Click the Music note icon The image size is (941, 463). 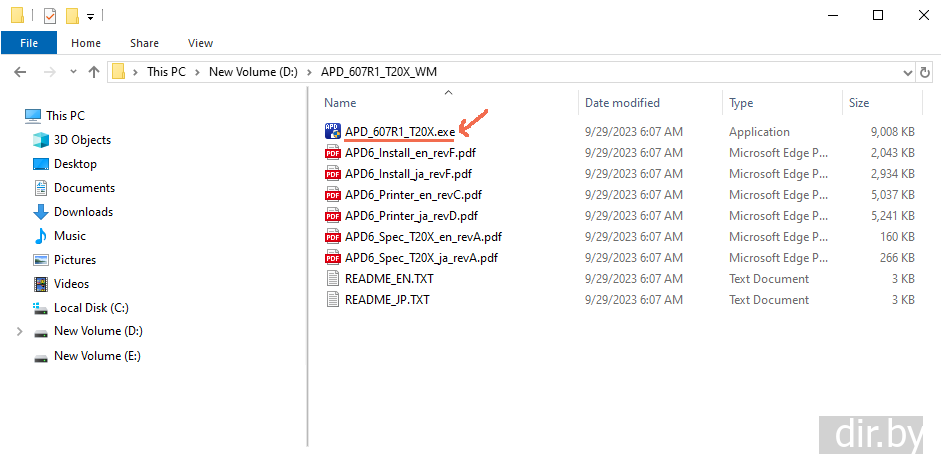click(40, 236)
